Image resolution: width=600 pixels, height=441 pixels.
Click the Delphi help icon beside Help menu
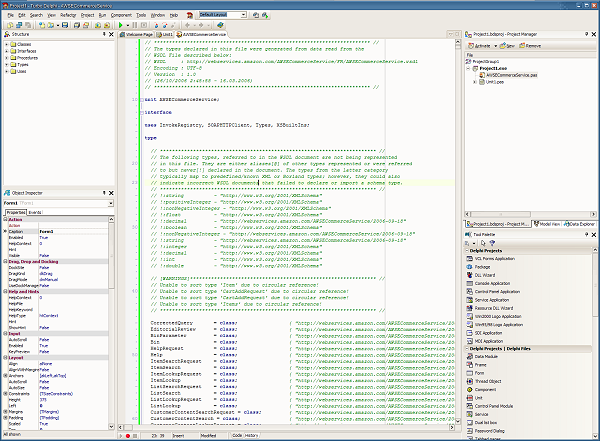(190, 16)
